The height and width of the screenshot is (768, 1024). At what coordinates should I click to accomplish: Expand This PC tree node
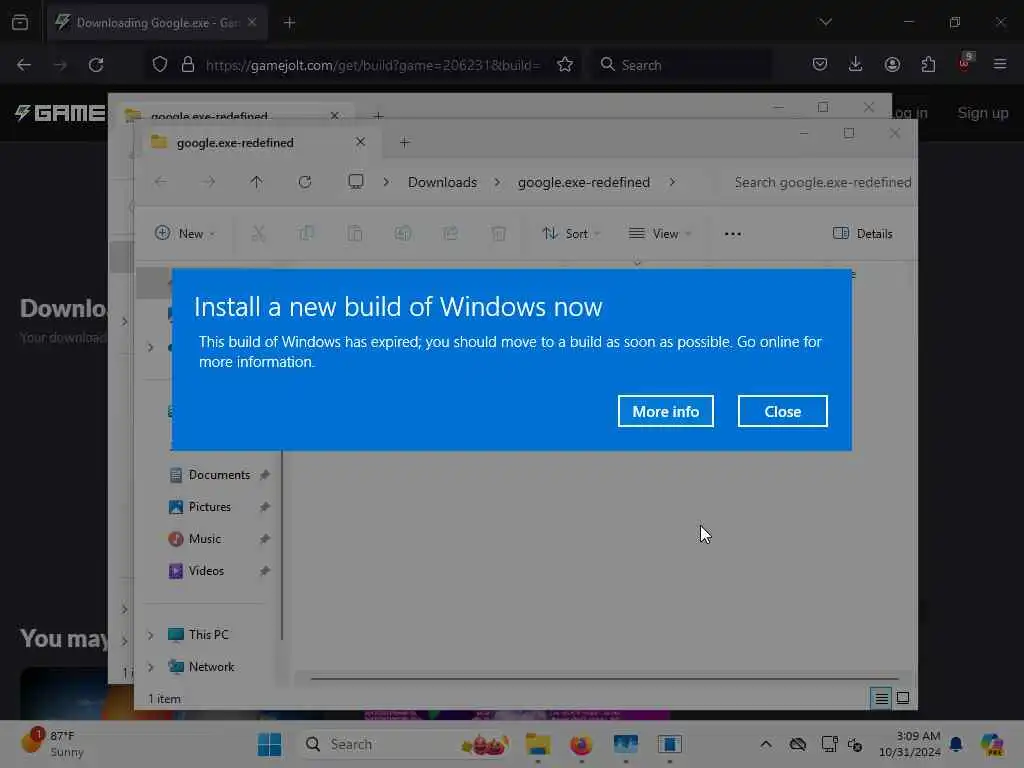click(150, 635)
